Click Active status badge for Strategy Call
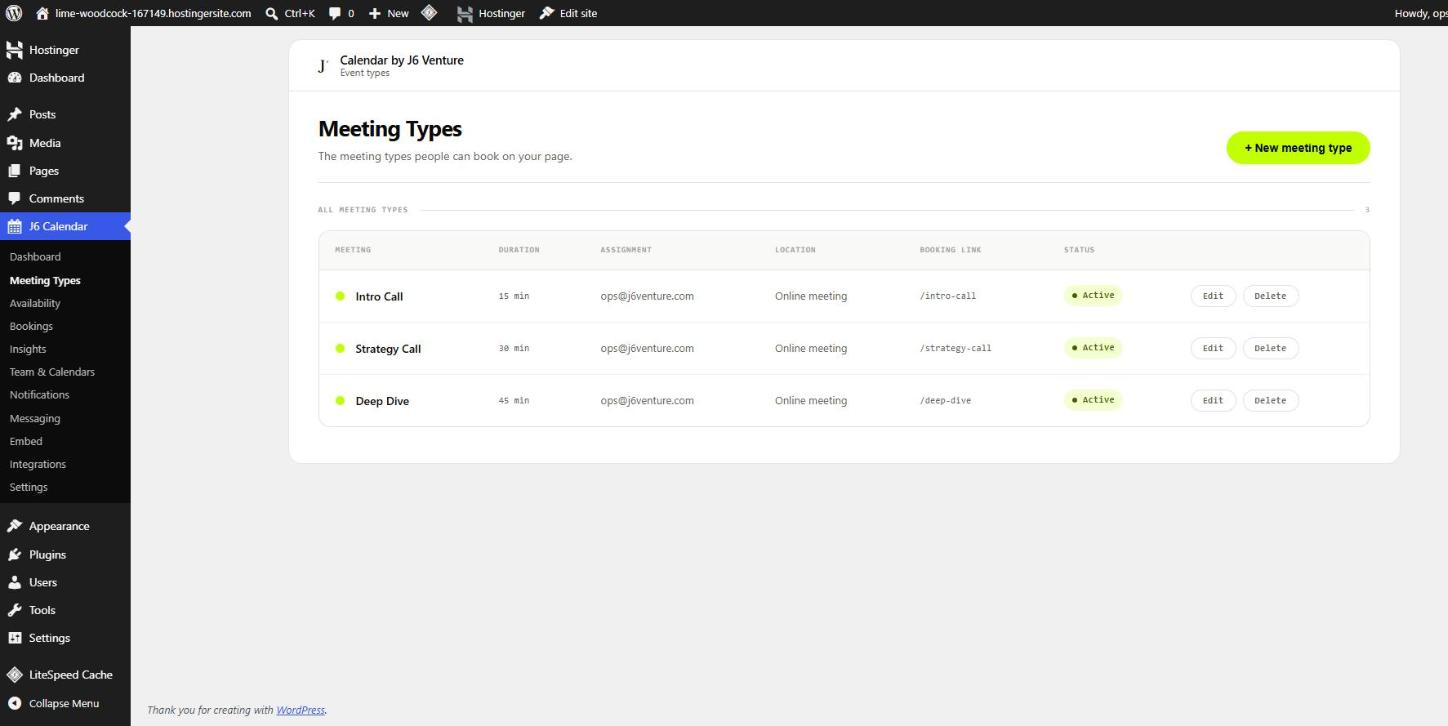1448x726 pixels. (1093, 348)
